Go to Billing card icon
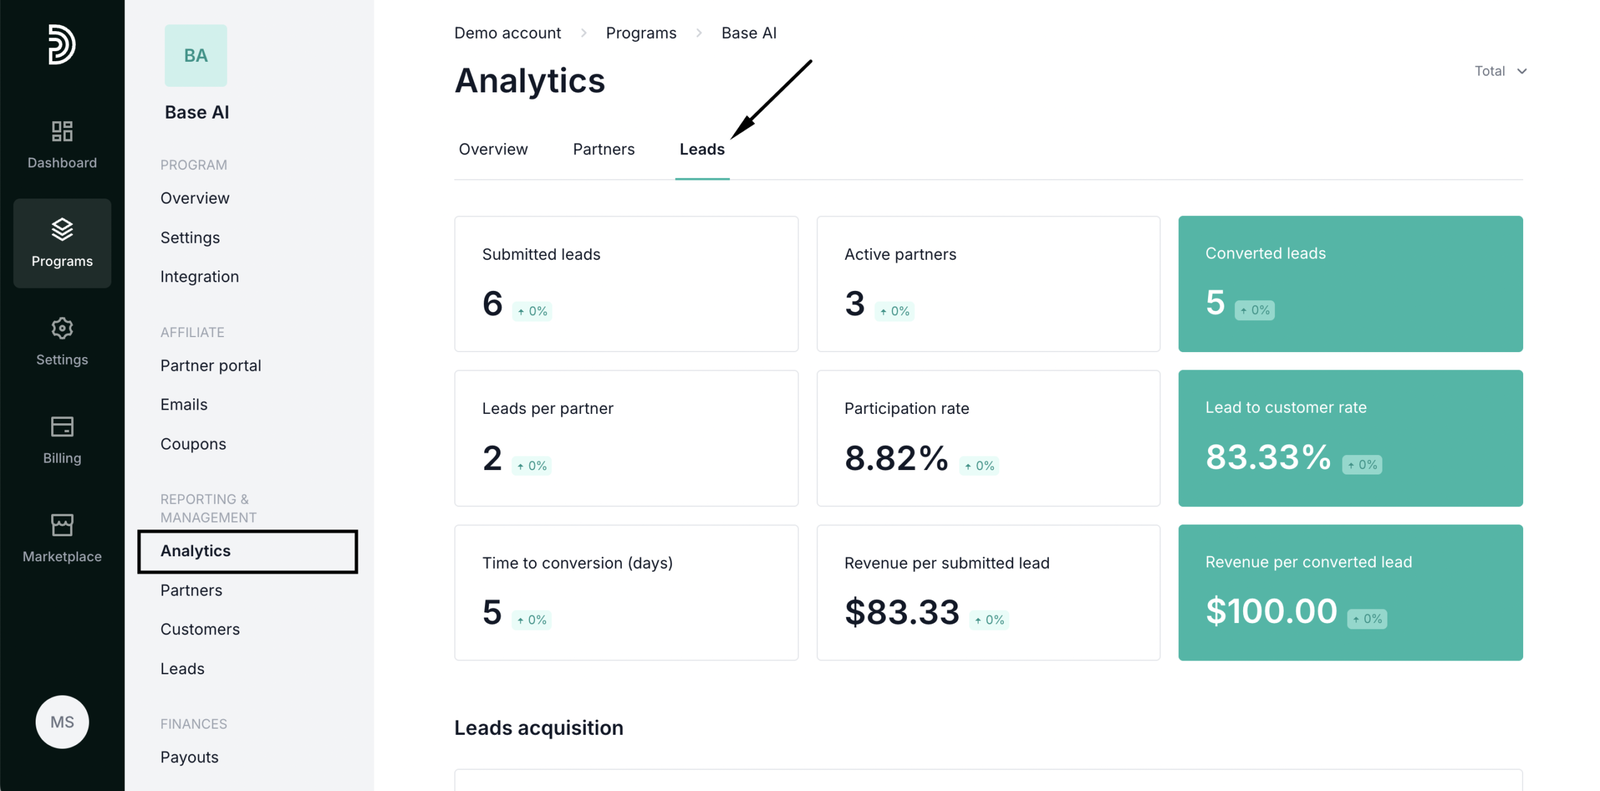Screen dimensions: 1600x791 [62, 427]
